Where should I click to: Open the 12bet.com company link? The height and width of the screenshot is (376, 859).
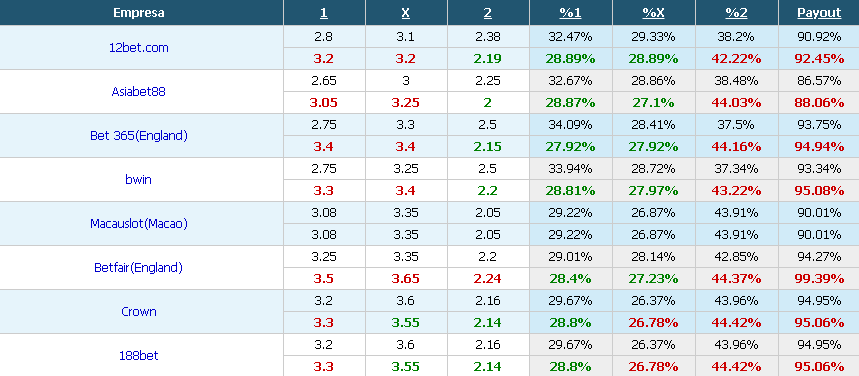click(139, 48)
